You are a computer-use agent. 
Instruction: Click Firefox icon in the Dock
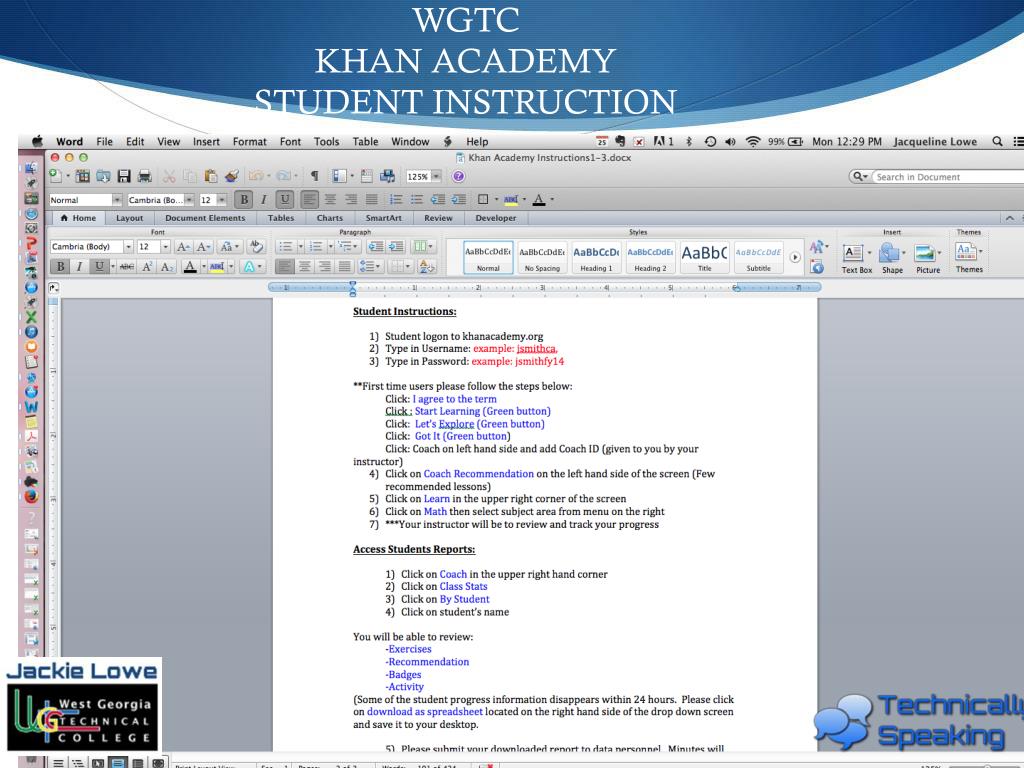(31, 496)
